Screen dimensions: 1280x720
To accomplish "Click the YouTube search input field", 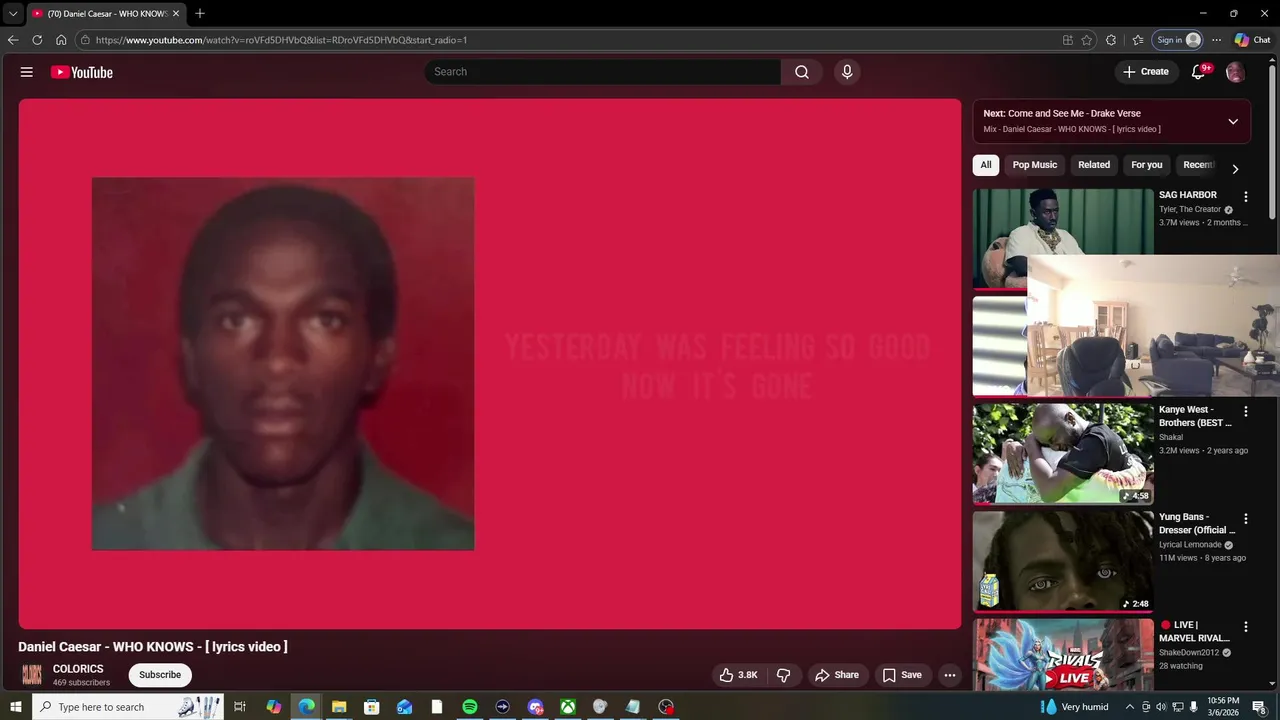I will (603, 72).
